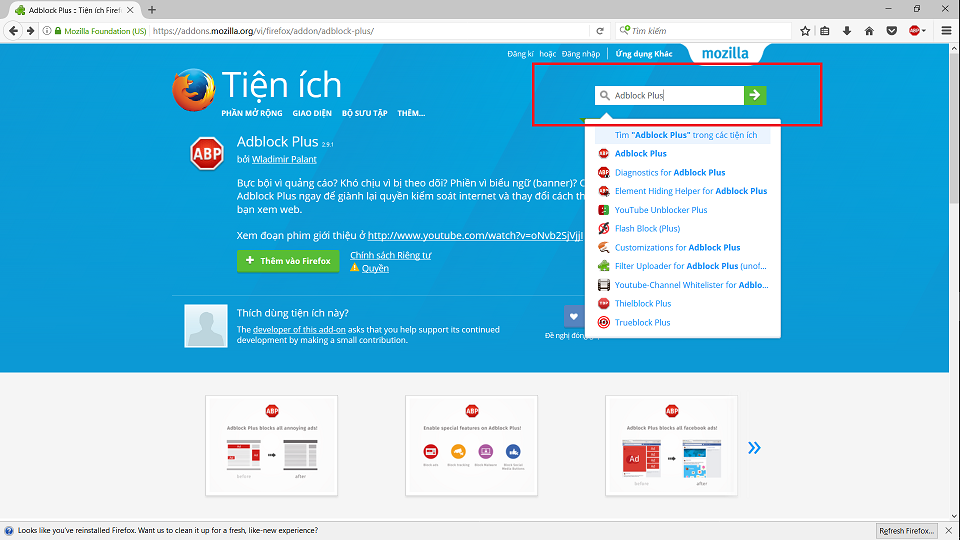Select Customizations for Adblock Plus suggestion
The image size is (960, 540).
[x=683, y=247]
